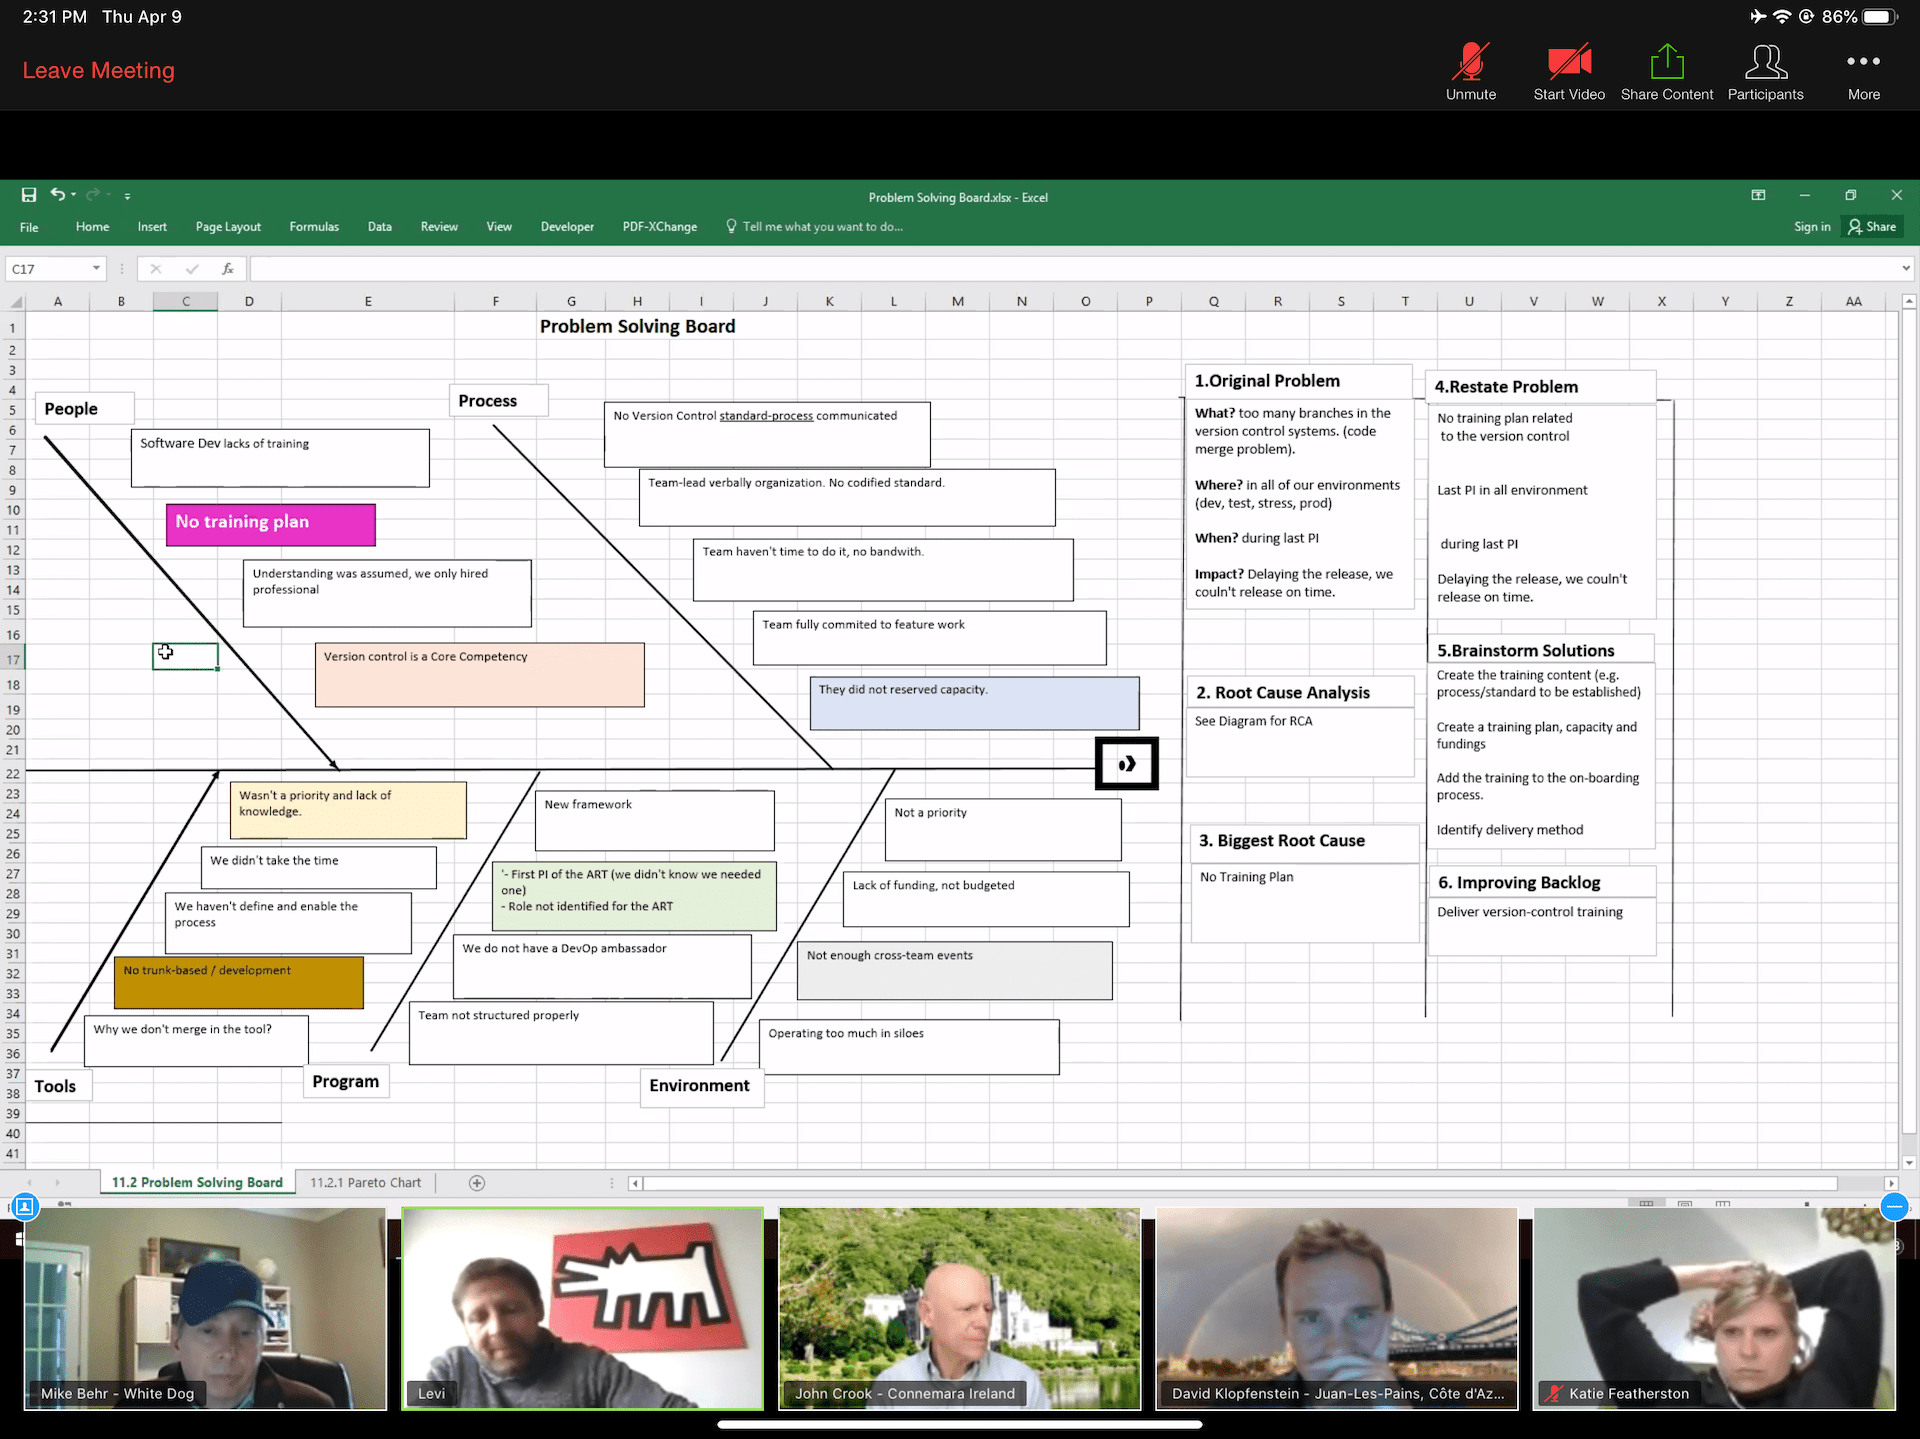
Task: Select the Formulas menu tab
Action: pos(314,225)
